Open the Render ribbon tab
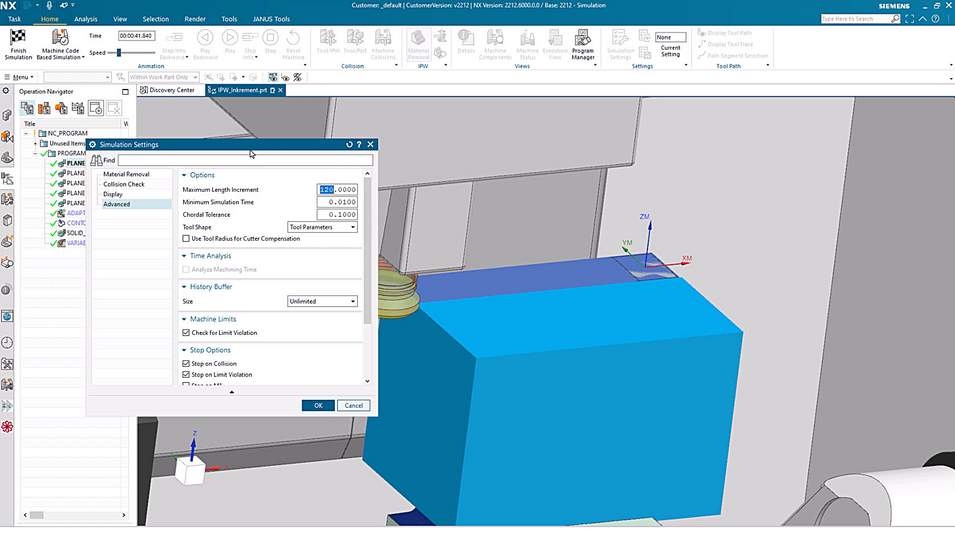955x535 pixels. pos(195,19)
